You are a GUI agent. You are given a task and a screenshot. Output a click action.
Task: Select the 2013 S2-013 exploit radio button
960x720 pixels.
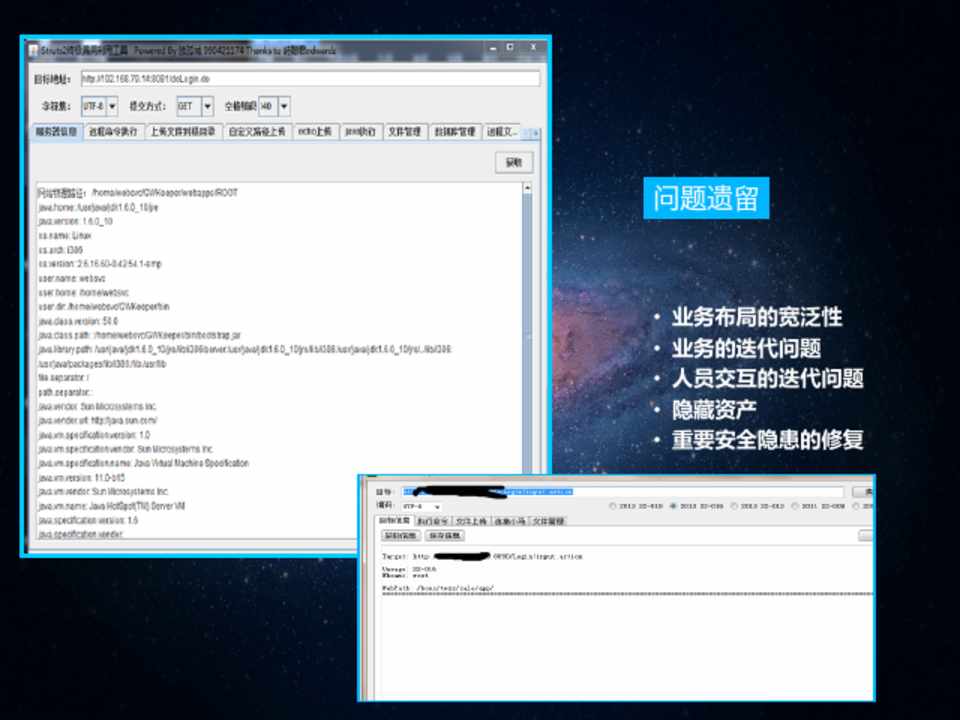[734, 506]
